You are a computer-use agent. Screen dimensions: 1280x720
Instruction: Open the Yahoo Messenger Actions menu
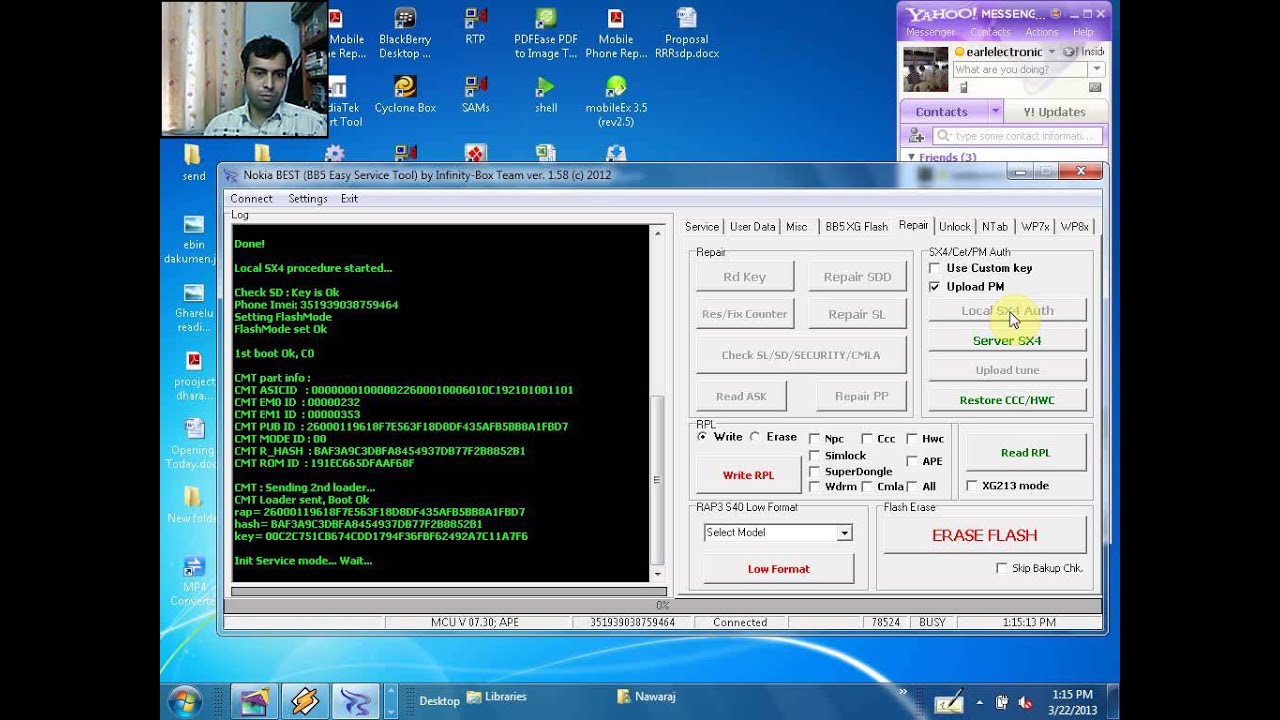(x=1041, y=32)
